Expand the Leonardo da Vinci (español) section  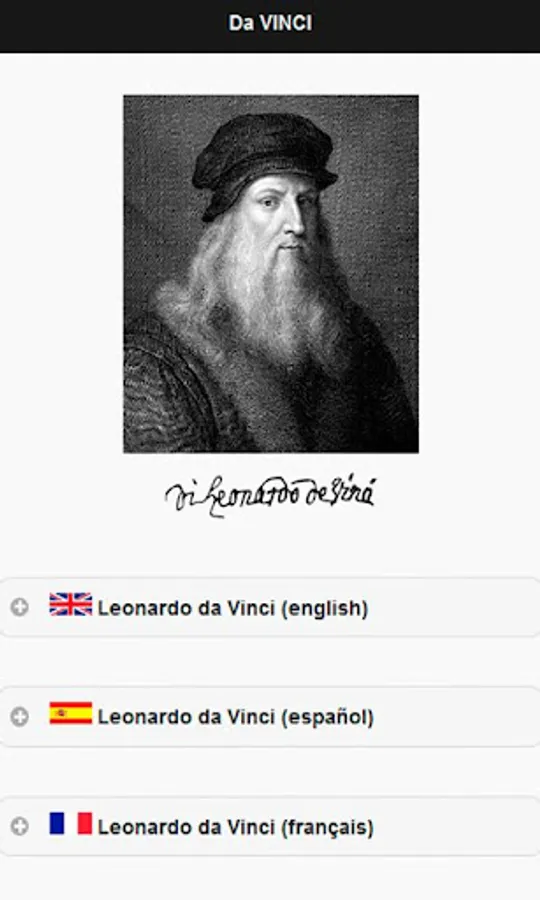(270, 716)
